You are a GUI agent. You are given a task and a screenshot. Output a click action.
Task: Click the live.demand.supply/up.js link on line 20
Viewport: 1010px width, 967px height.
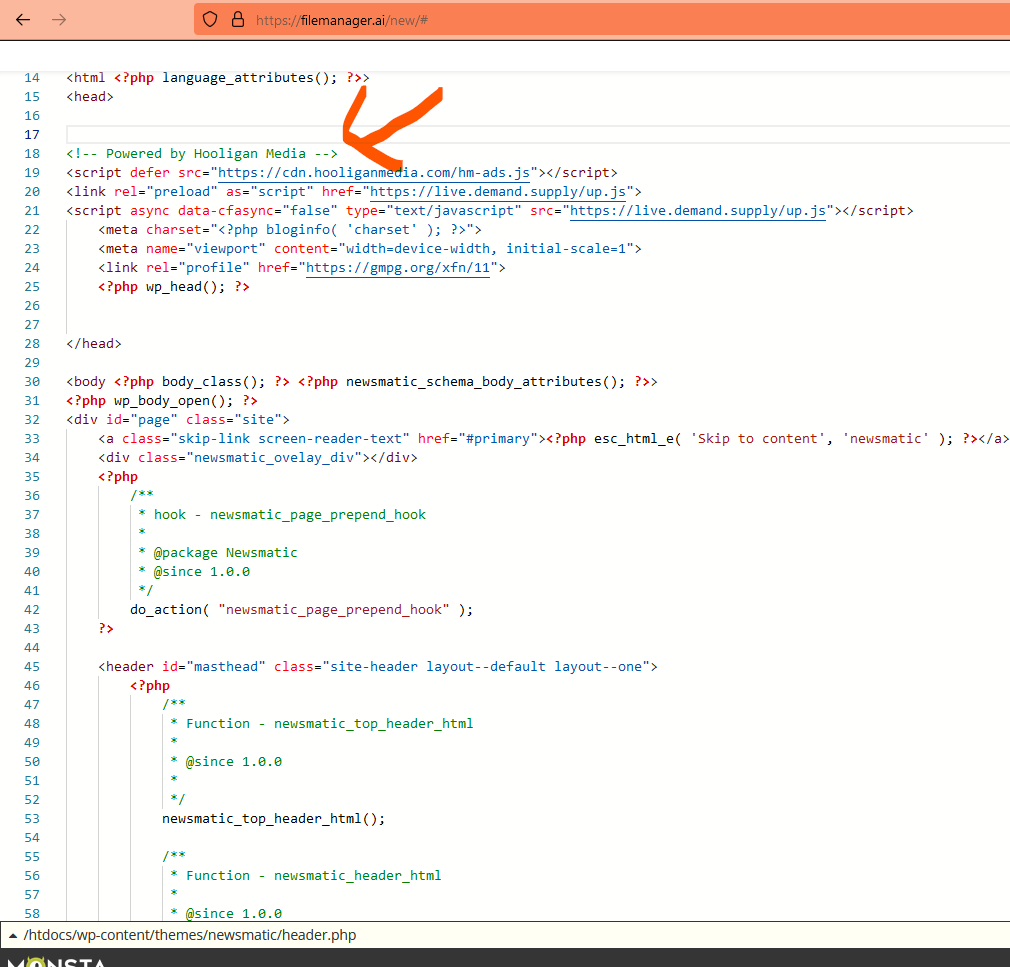[498, 191]
